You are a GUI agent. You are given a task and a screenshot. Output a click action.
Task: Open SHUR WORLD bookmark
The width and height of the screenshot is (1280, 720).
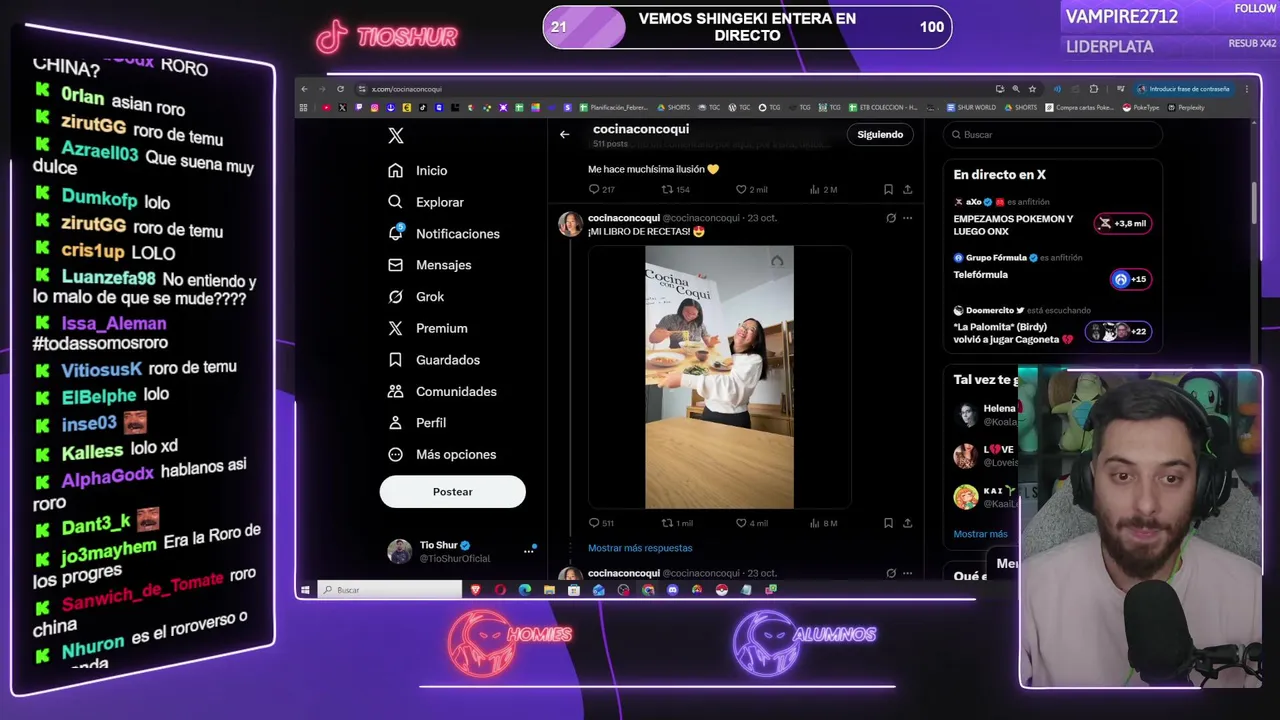tap(971, 108)
